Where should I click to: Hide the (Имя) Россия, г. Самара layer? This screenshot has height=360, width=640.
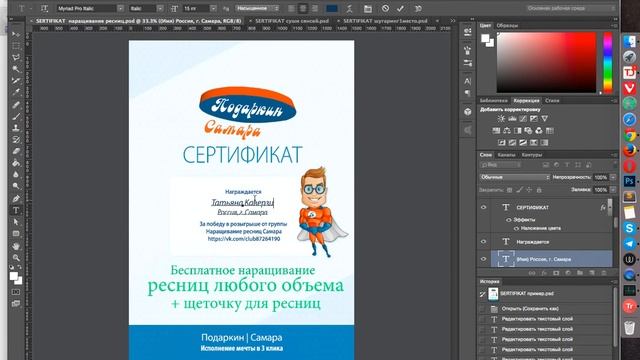pos(484,259)
